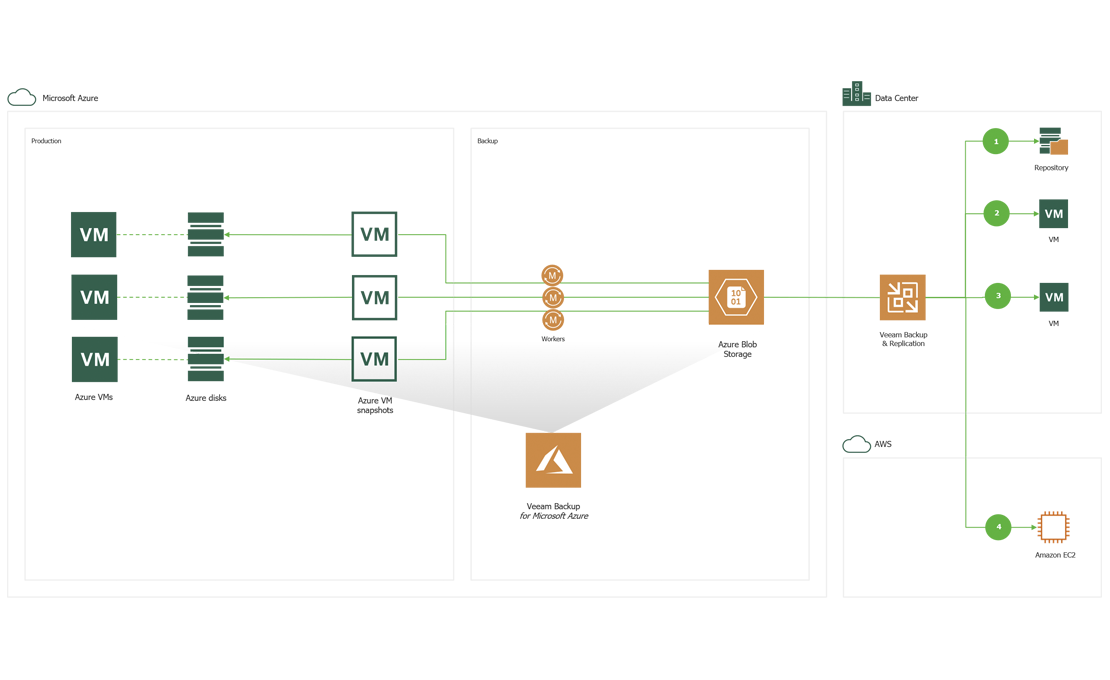Select the green circle numbered 2
This screenshot has width=1110, height=680.
click(x=996, y=213)
